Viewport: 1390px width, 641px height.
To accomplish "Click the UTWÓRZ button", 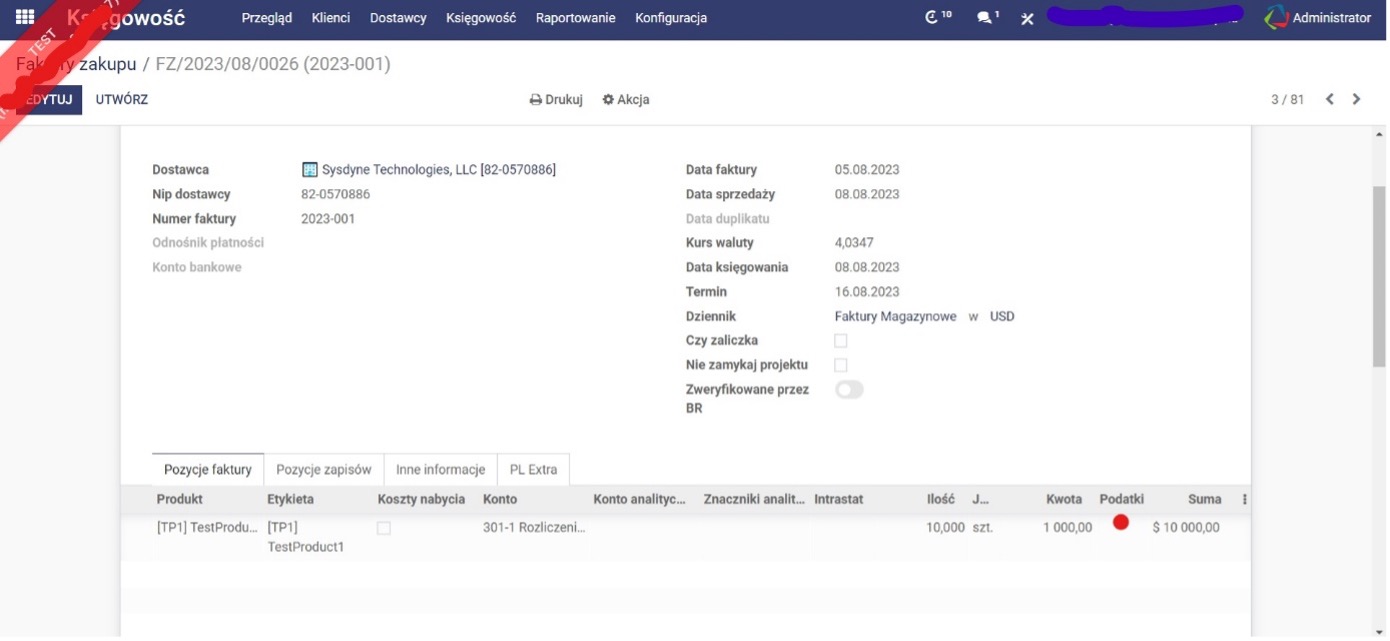I will coord(122,99).
